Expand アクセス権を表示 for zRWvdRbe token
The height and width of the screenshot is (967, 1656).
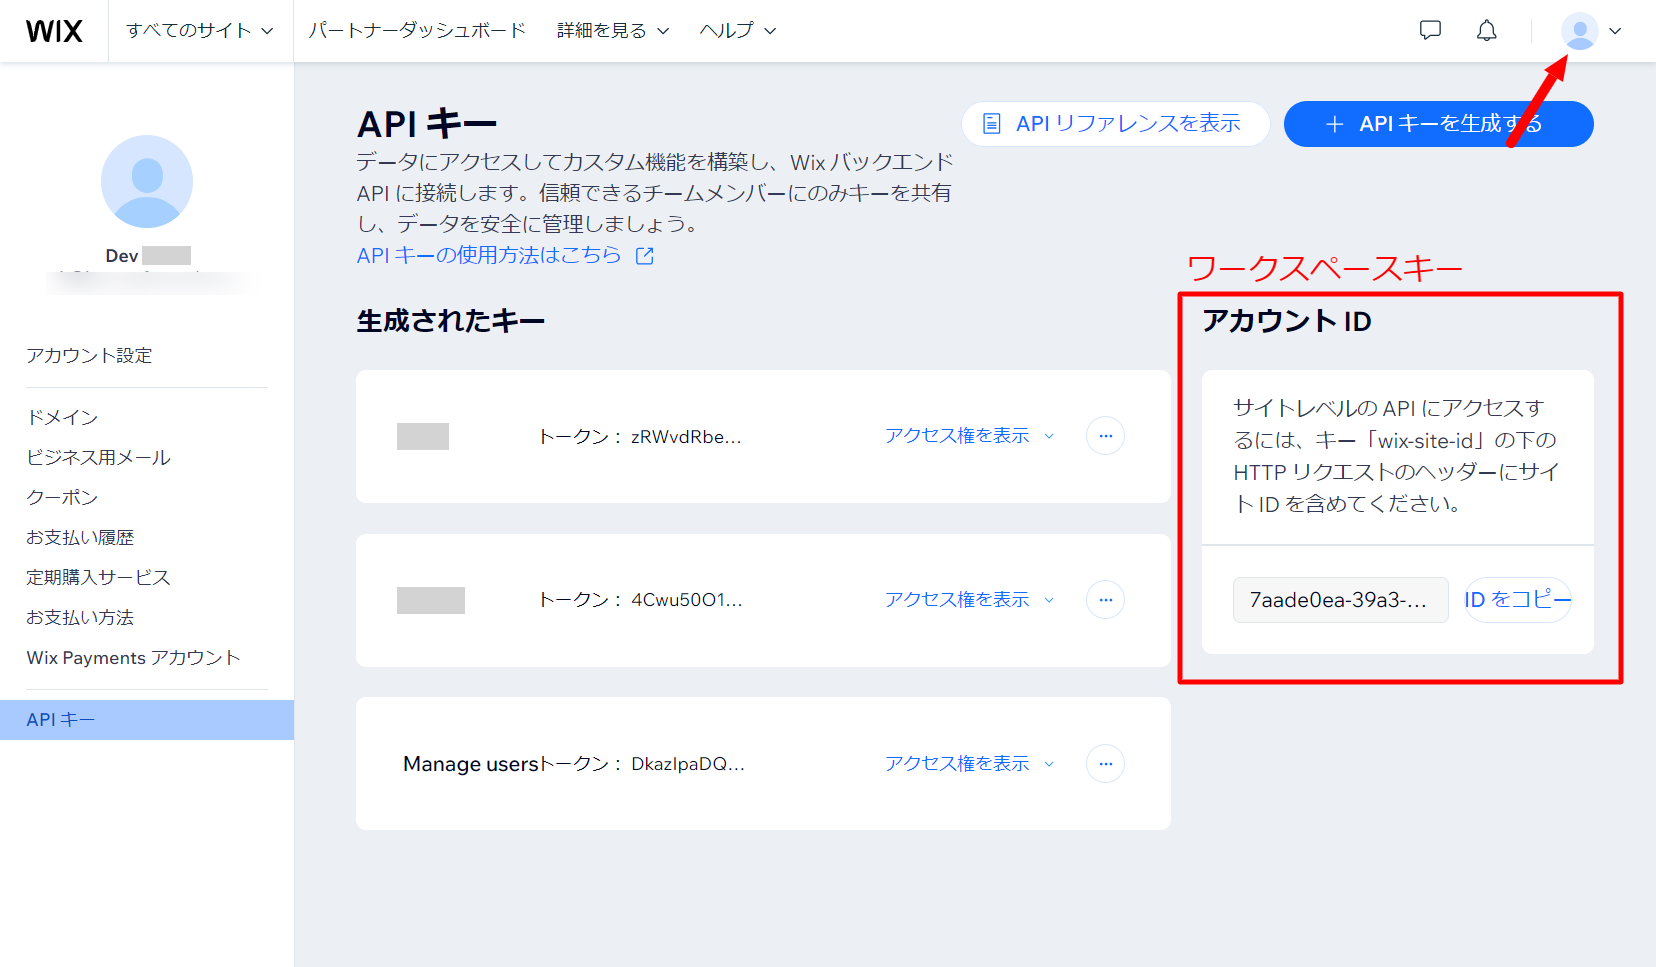coord(969,436)
